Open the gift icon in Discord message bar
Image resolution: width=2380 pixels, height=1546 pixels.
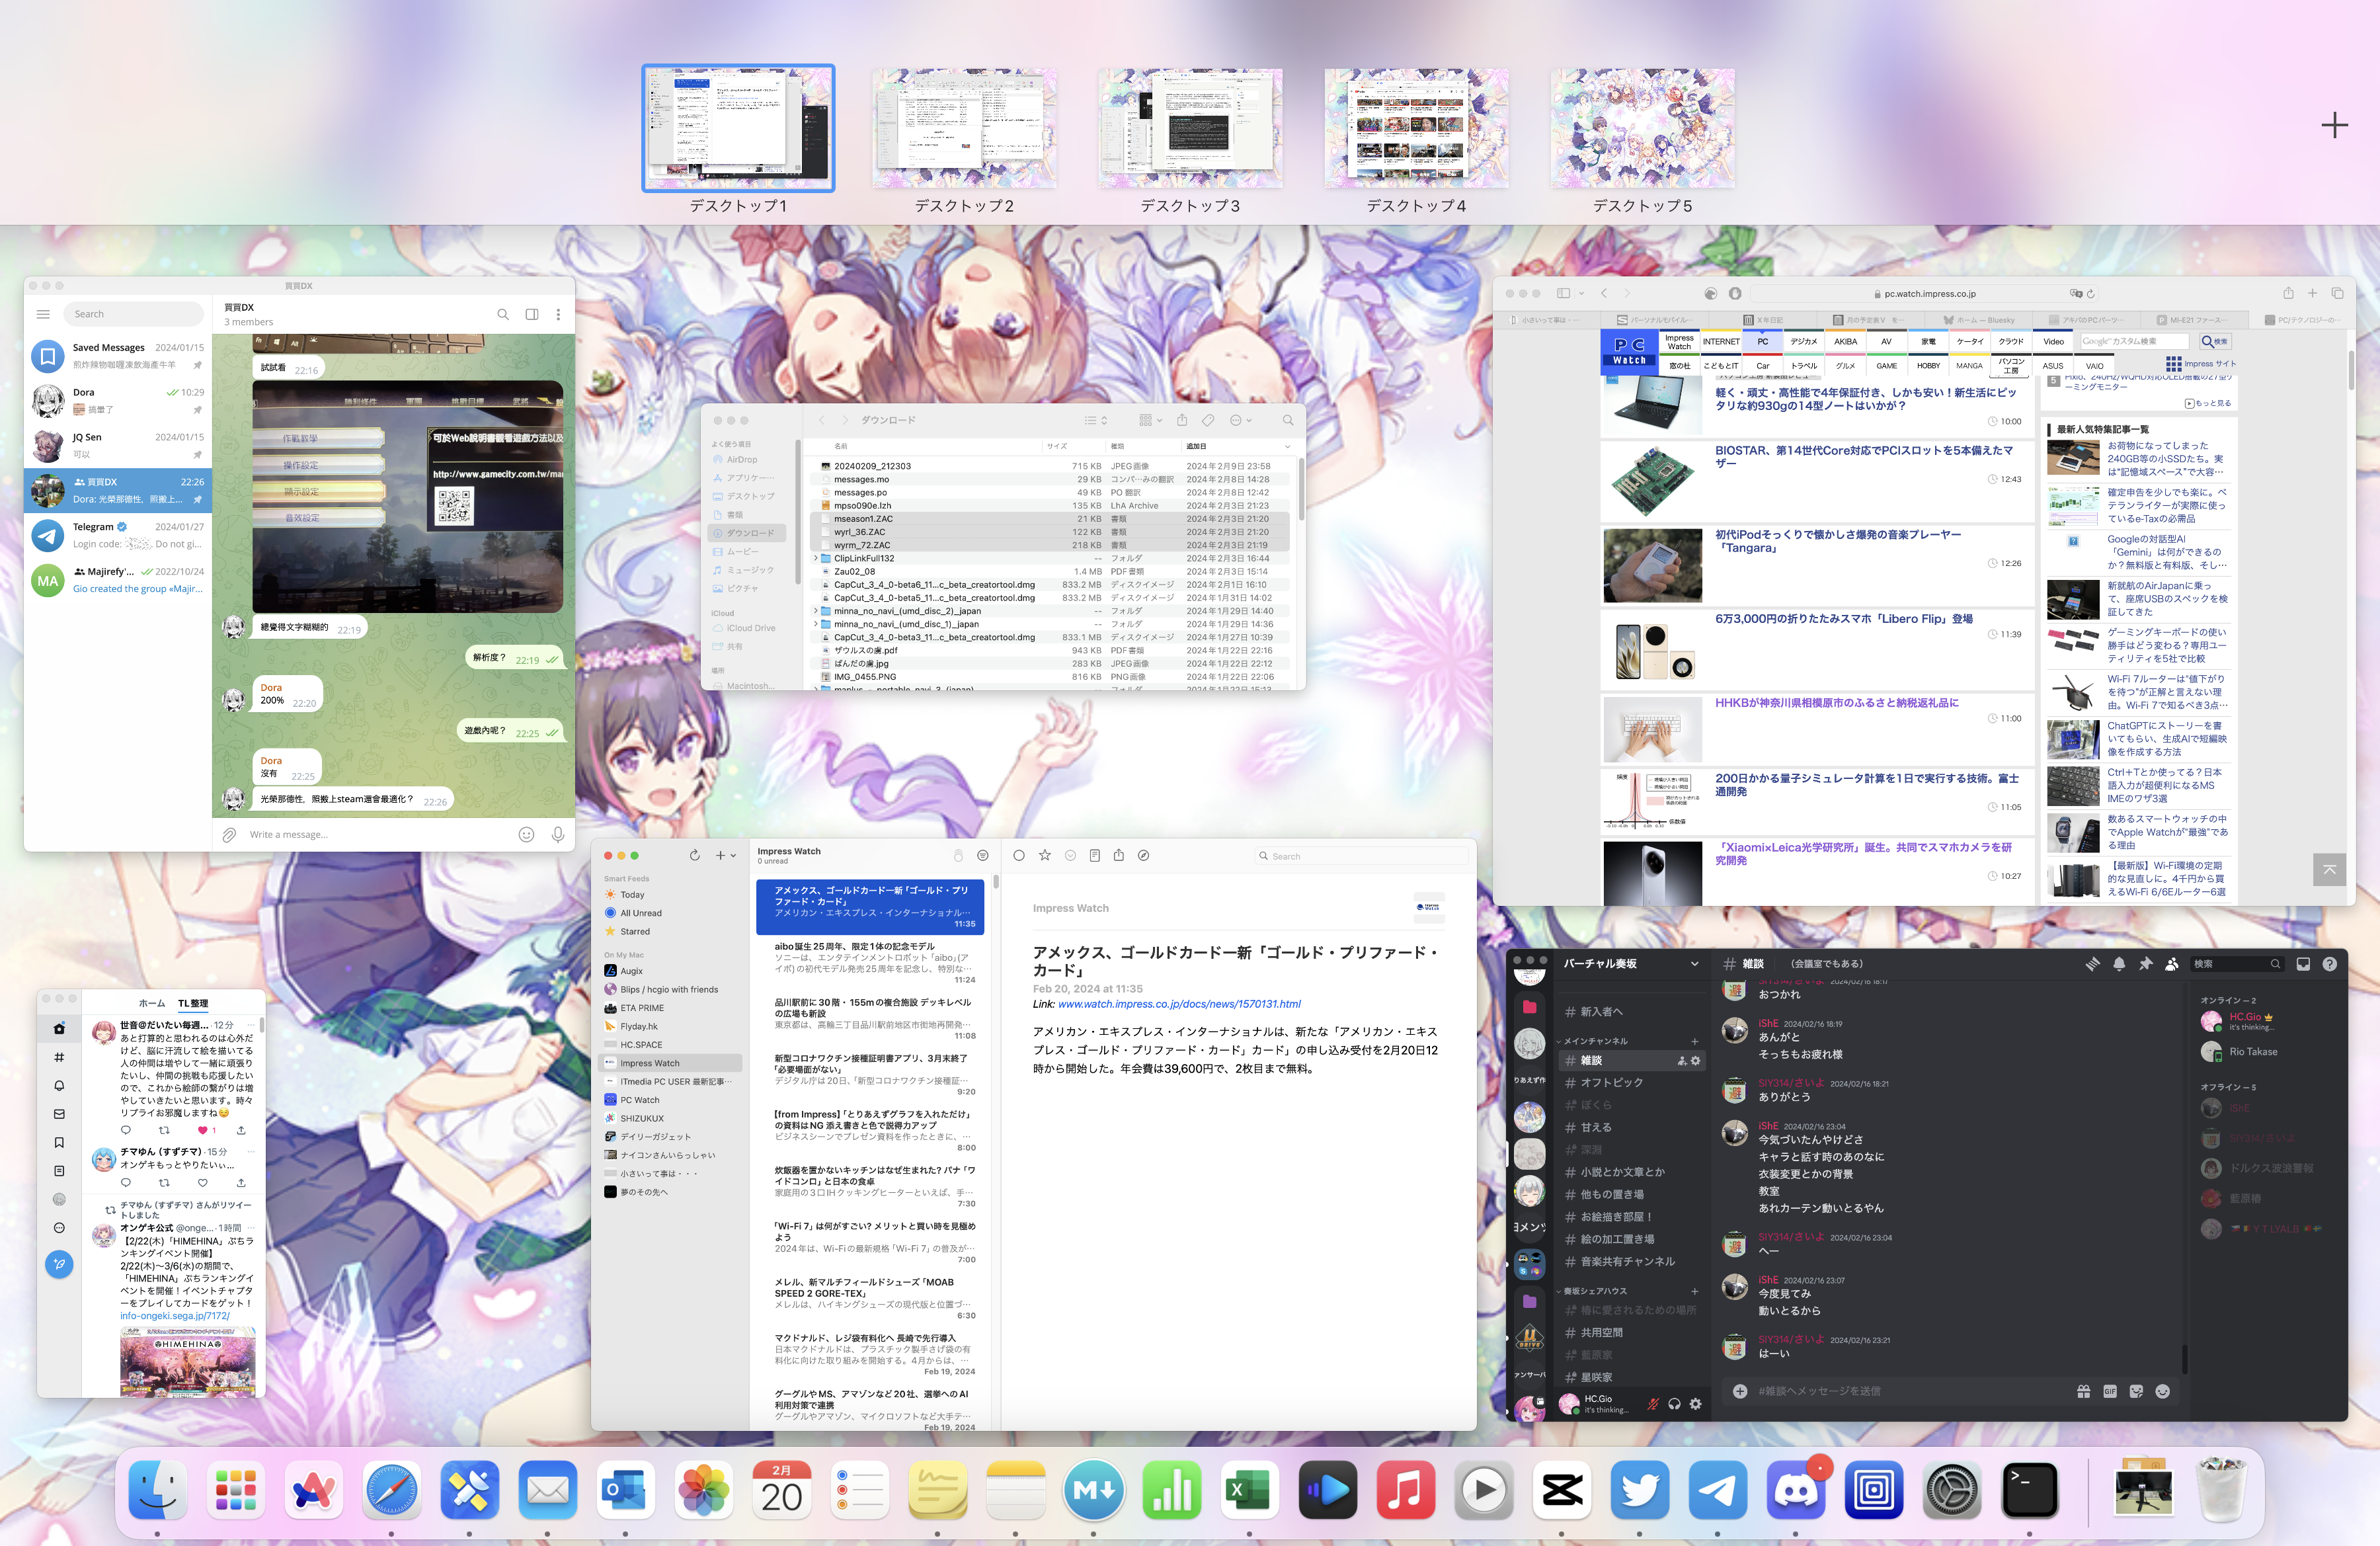(x=2084, y=1391)
